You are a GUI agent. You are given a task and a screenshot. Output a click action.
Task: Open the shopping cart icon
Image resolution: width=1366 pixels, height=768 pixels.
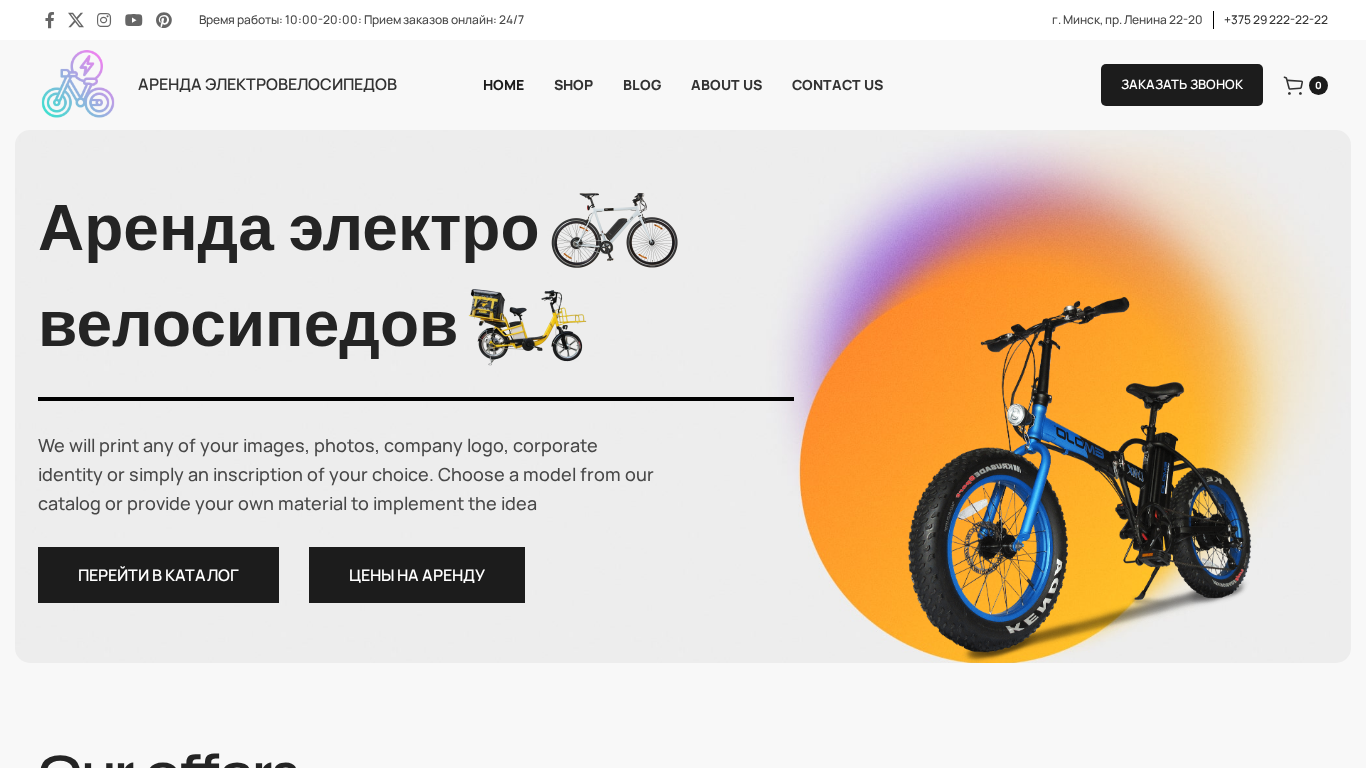[1293, 86]
